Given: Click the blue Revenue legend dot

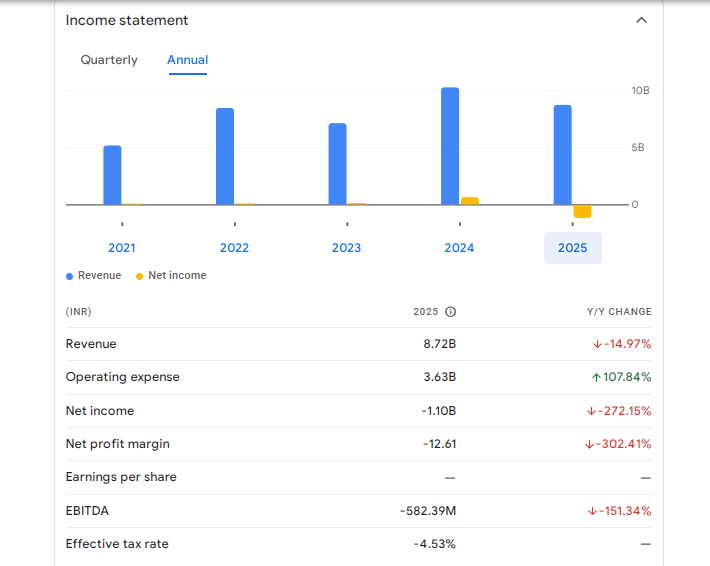Looking at the screenshot, I should click(69, 276).
